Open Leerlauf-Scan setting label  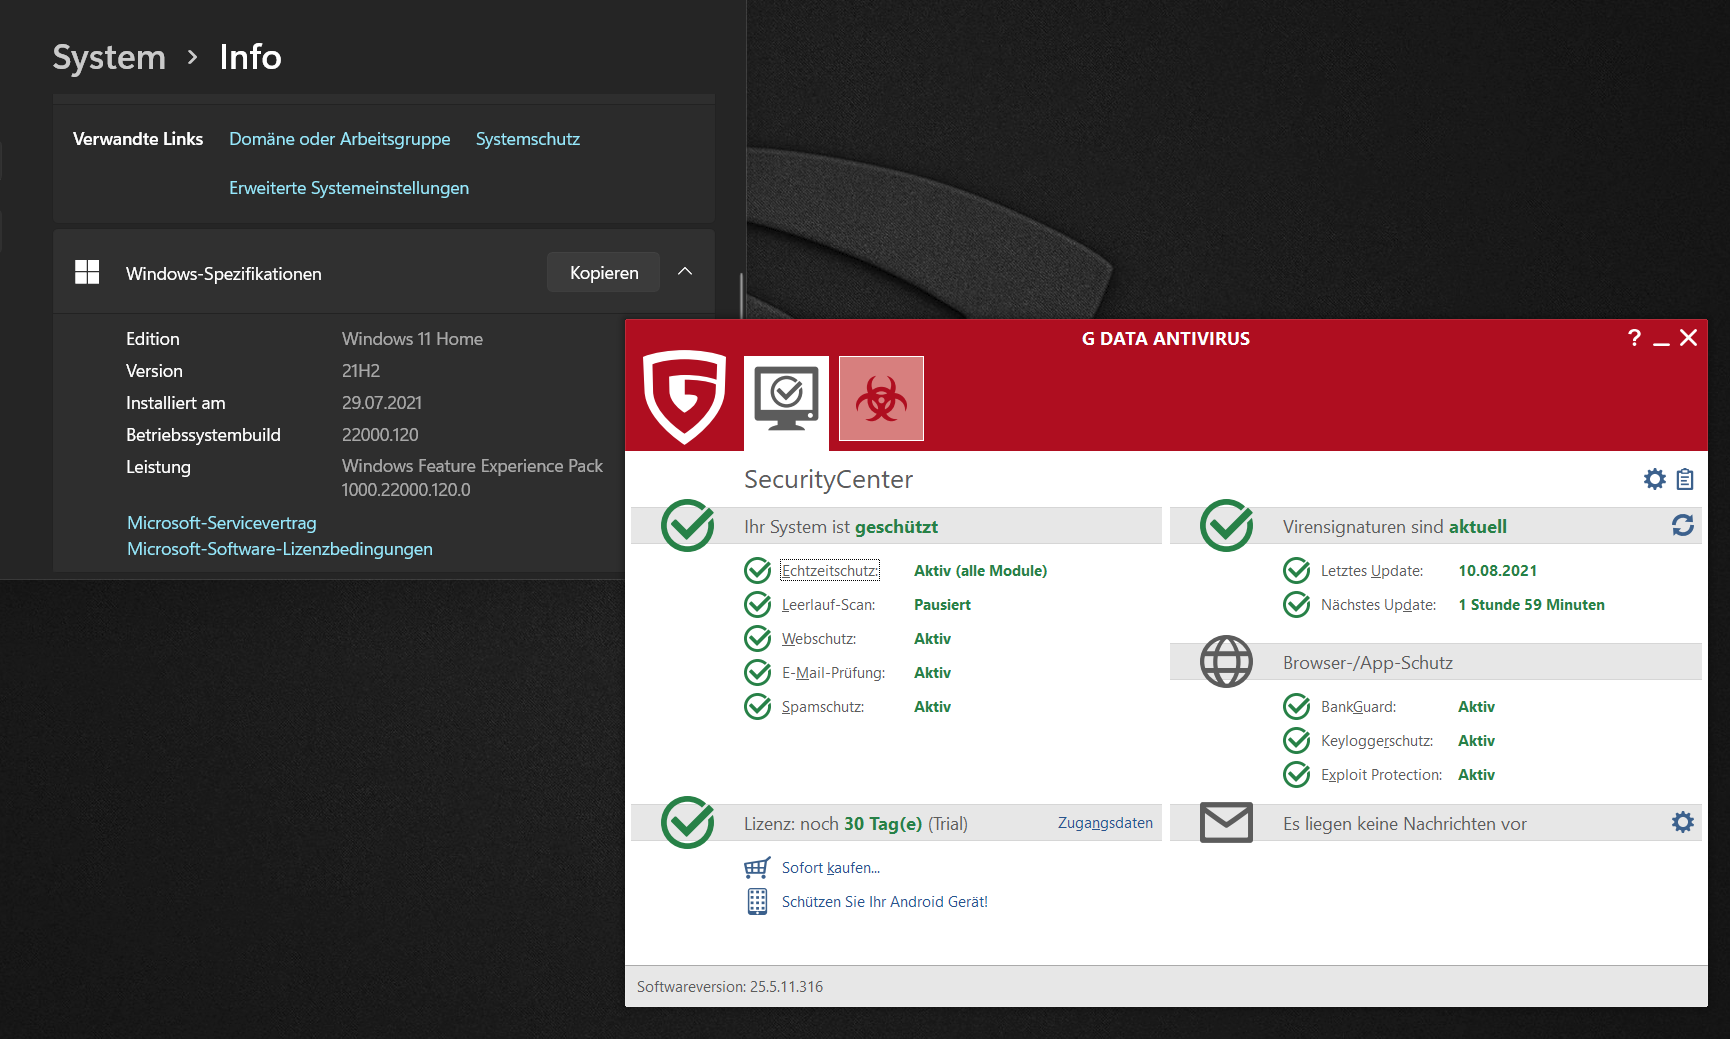pos(828,605)
